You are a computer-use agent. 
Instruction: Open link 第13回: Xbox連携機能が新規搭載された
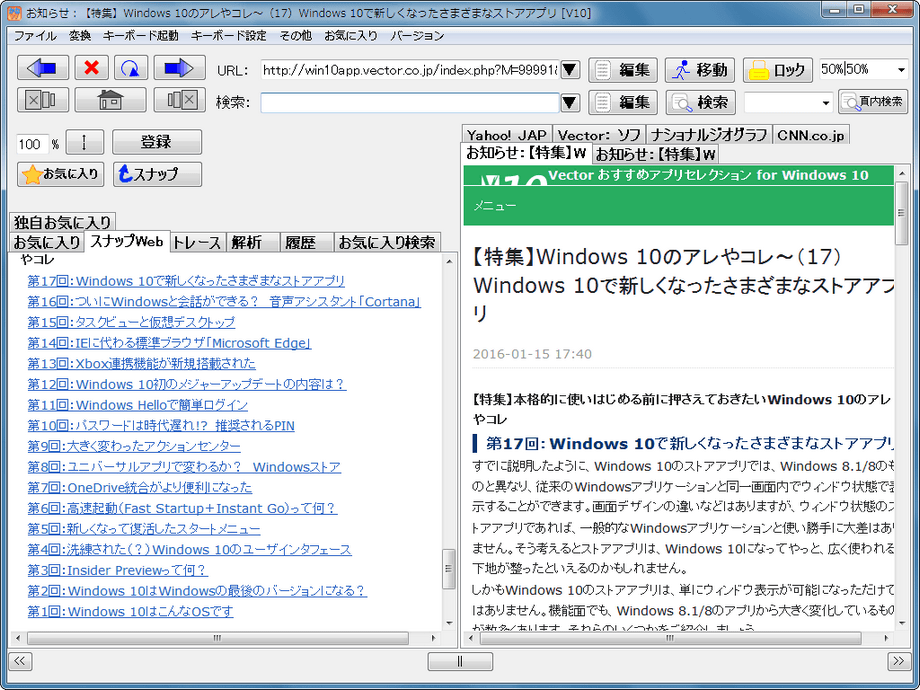(141, 363)
